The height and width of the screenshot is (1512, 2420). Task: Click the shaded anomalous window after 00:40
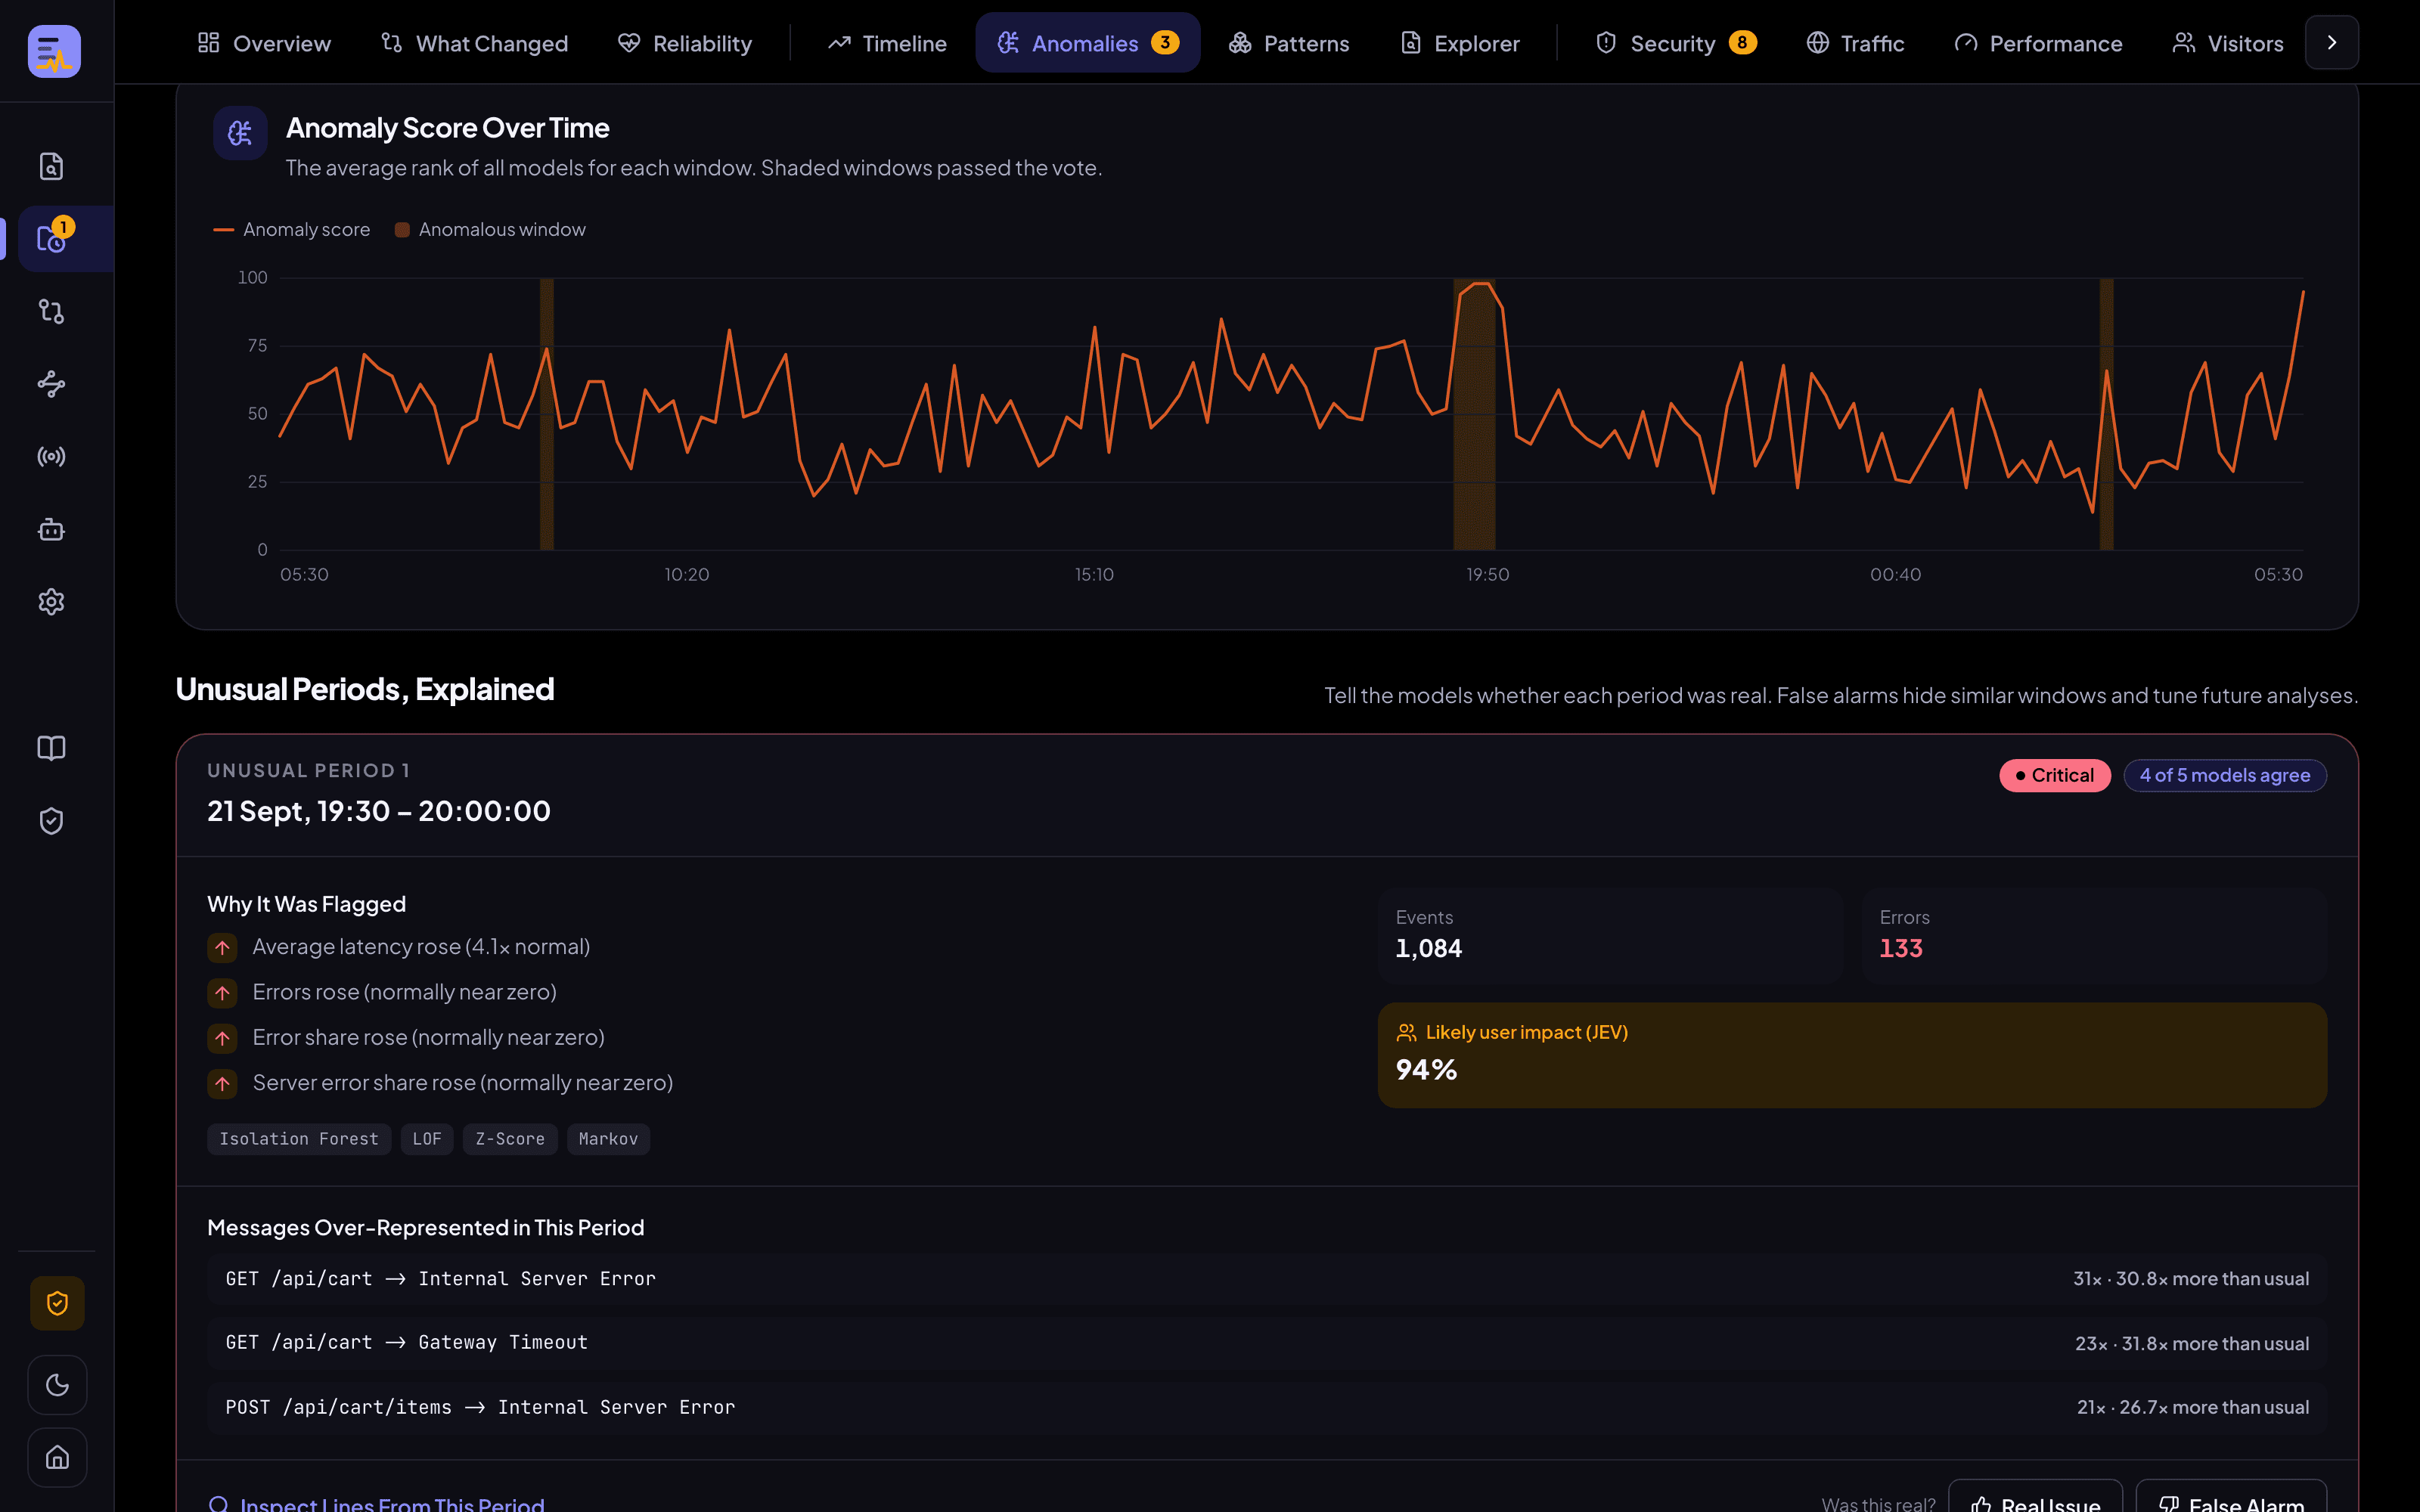[x=2106, y=414]
